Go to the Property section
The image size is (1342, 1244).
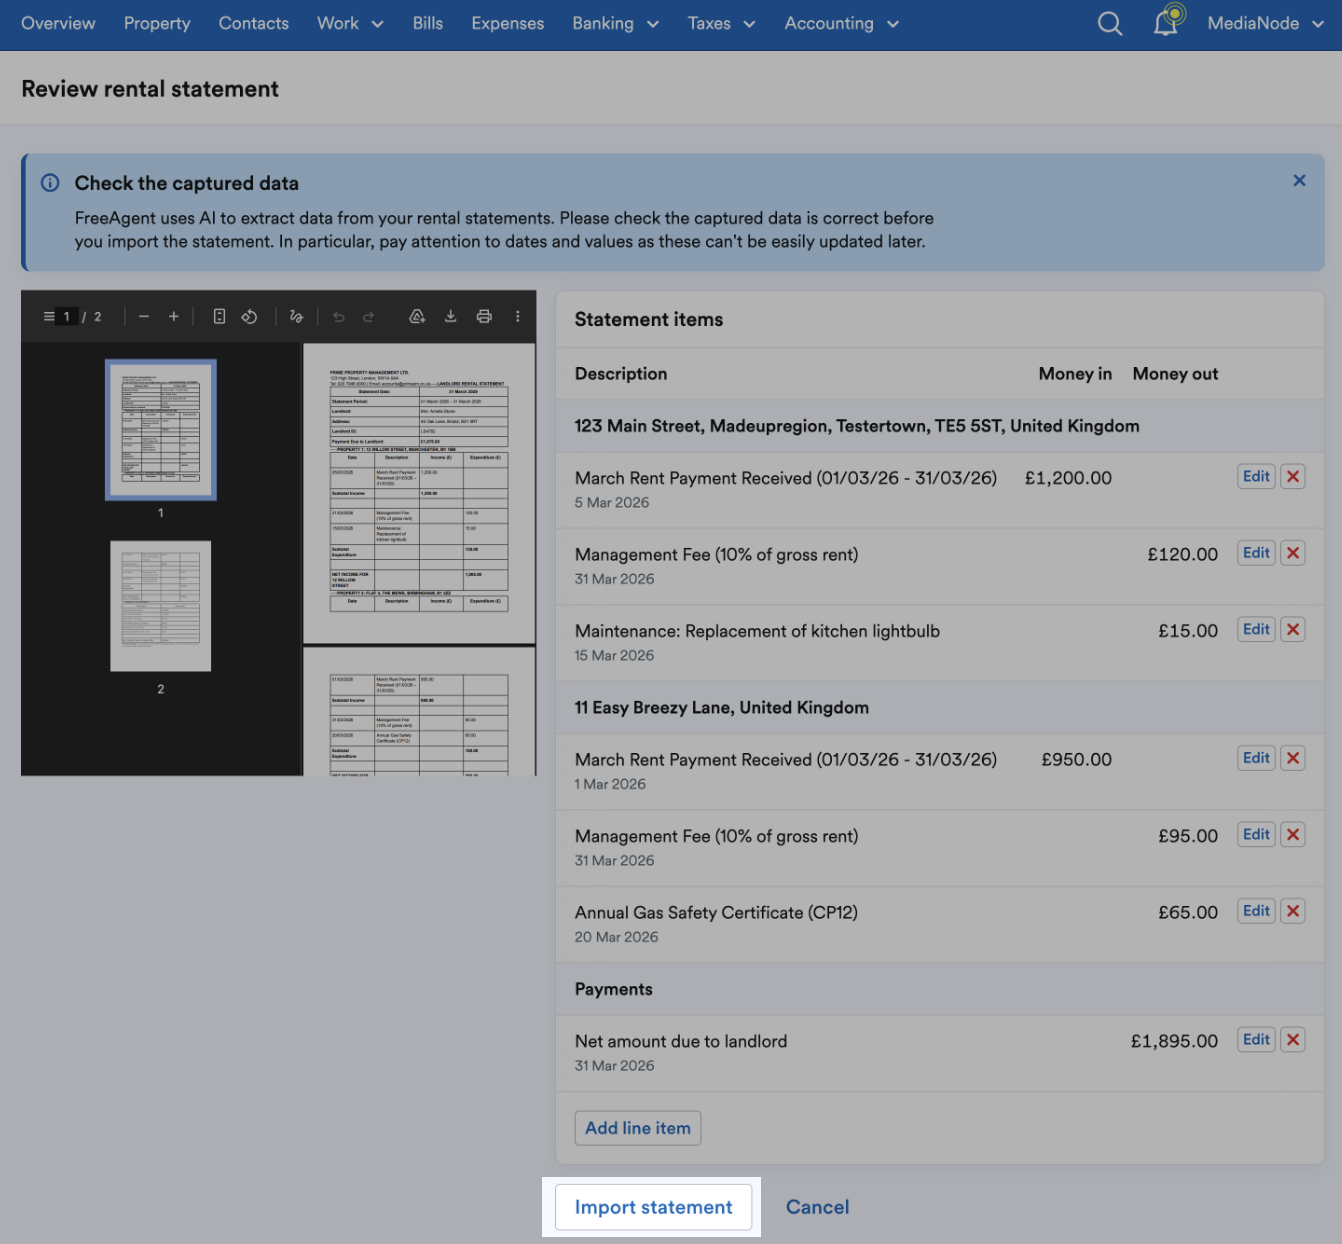(157, 23)
